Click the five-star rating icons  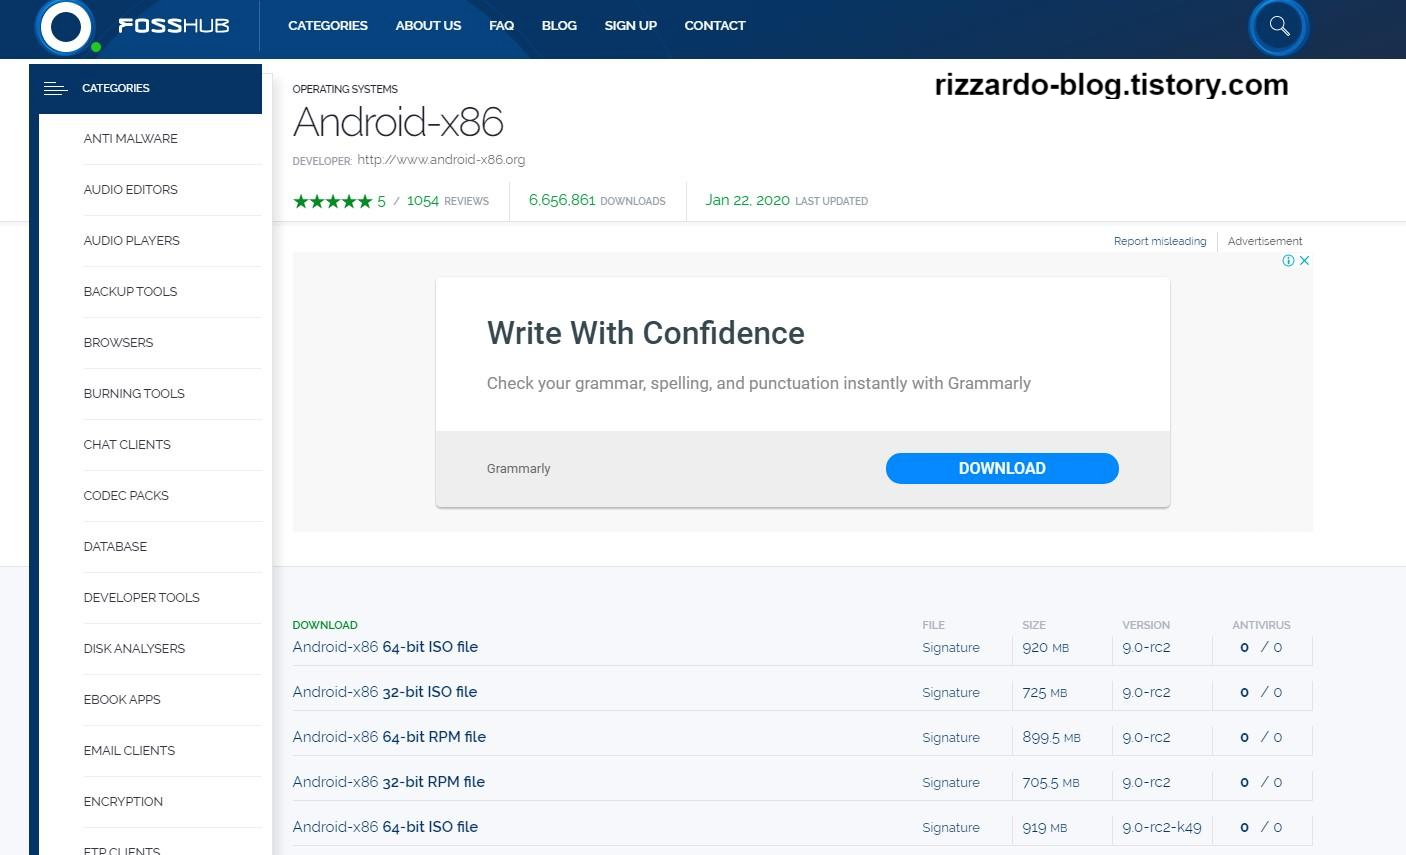coord(332,201)
